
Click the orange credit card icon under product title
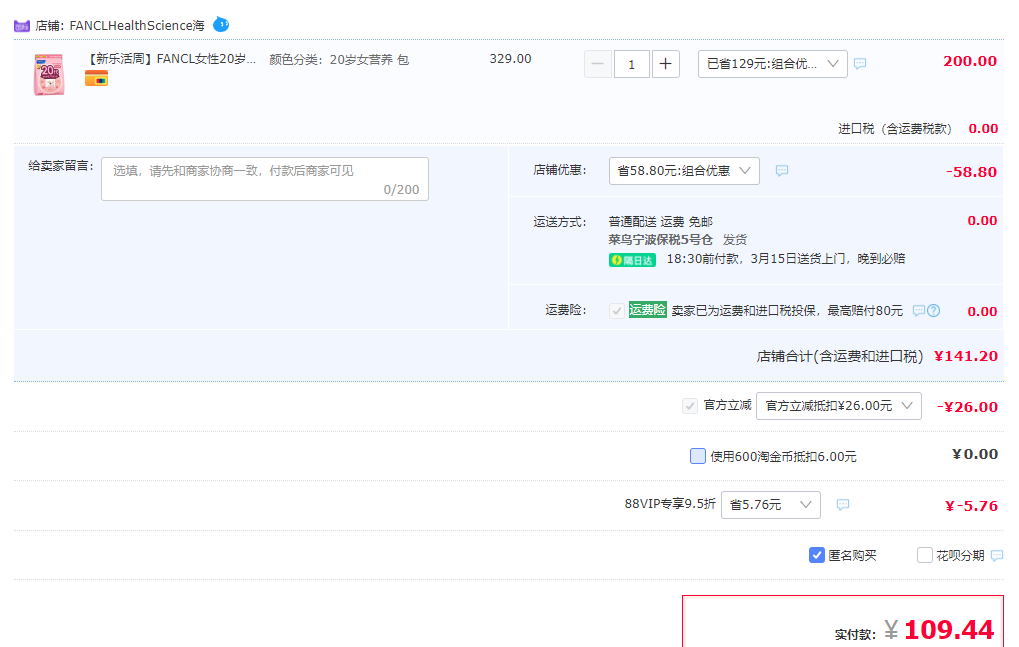pos(96,79)
